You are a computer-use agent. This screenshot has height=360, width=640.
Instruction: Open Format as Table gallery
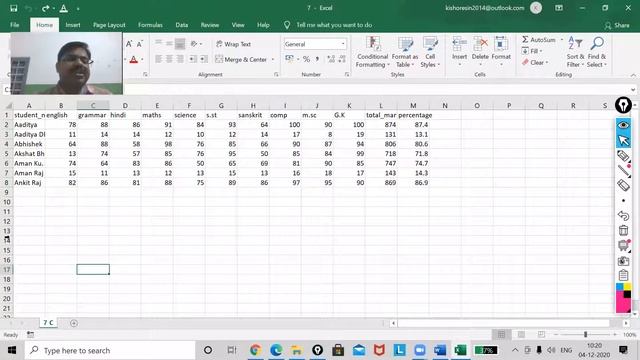click(405, 52)
